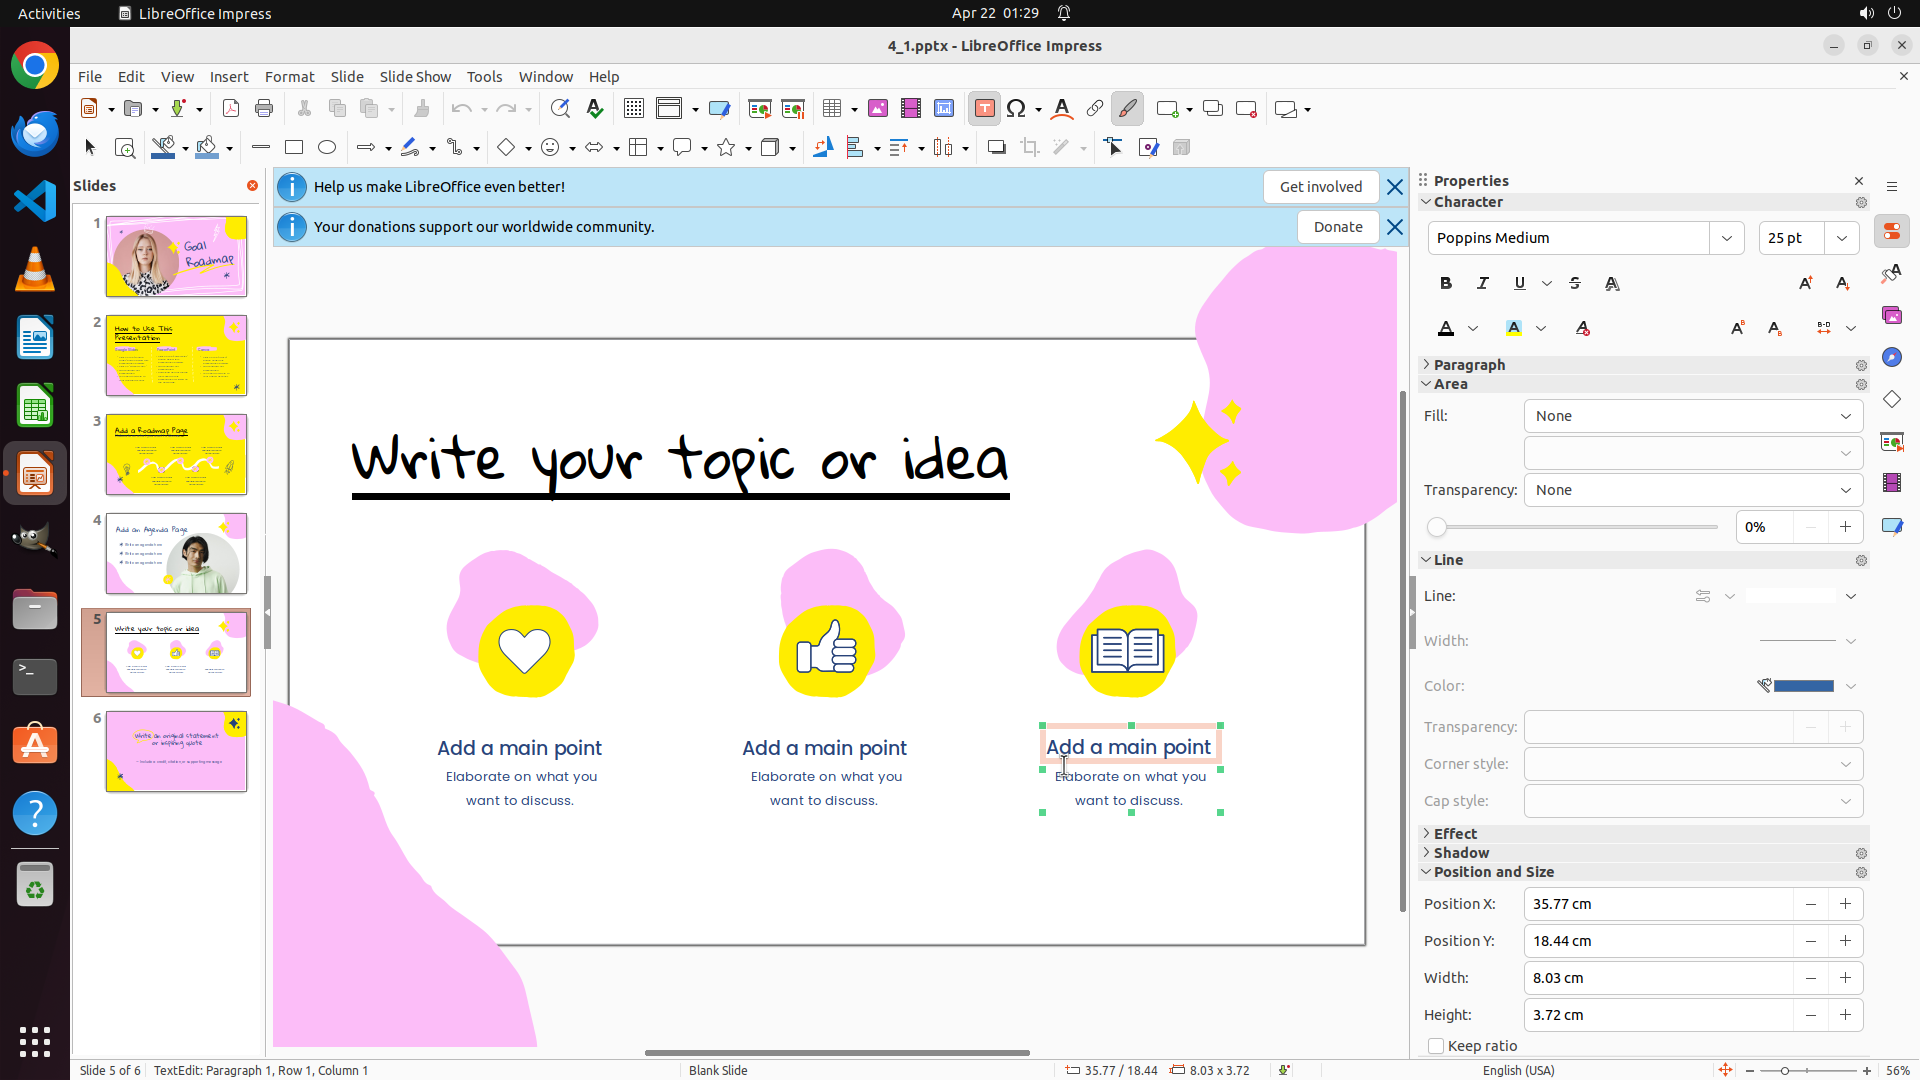1920x1080 pixels.
Task: Click the Insert Special Character omega icon
Action: click(1016, 109)
